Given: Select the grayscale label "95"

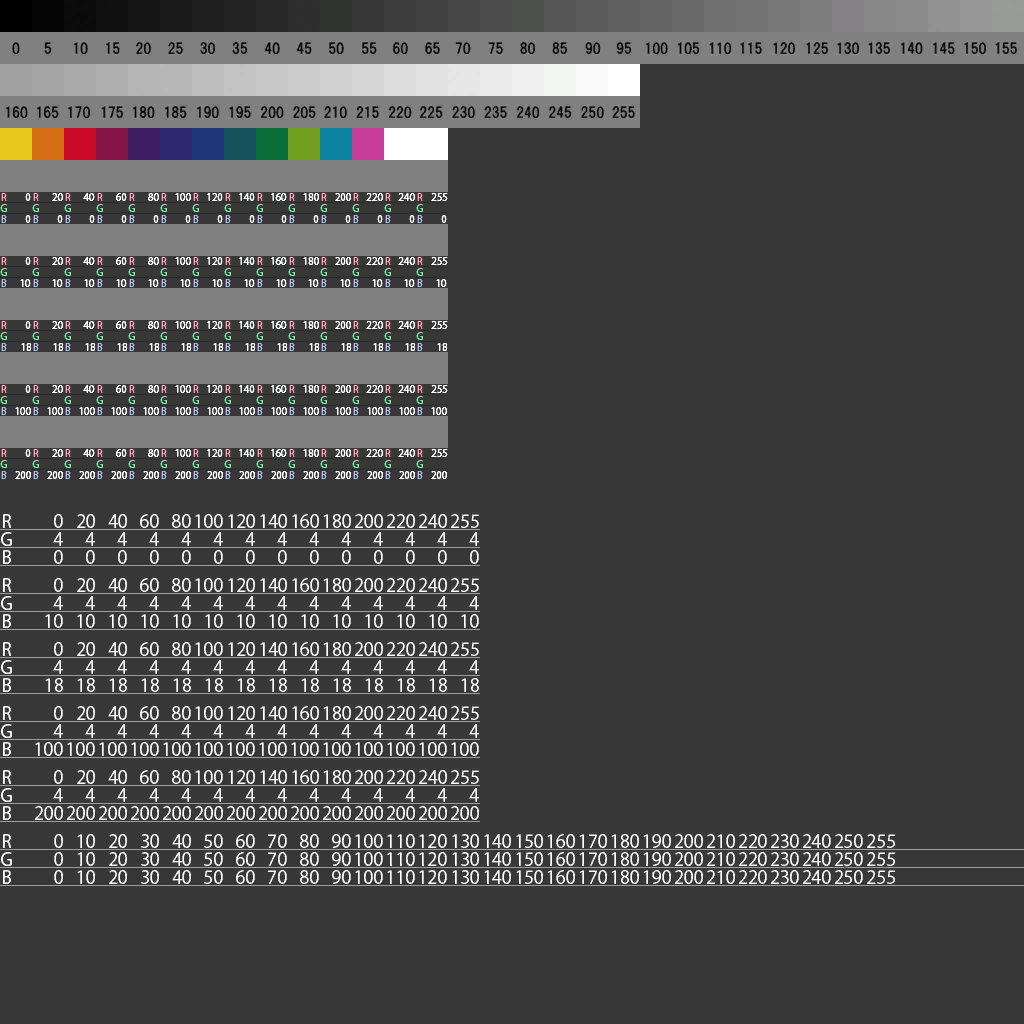Looking at the screenshot, I should pyautogui.click(x=624, y=48).
